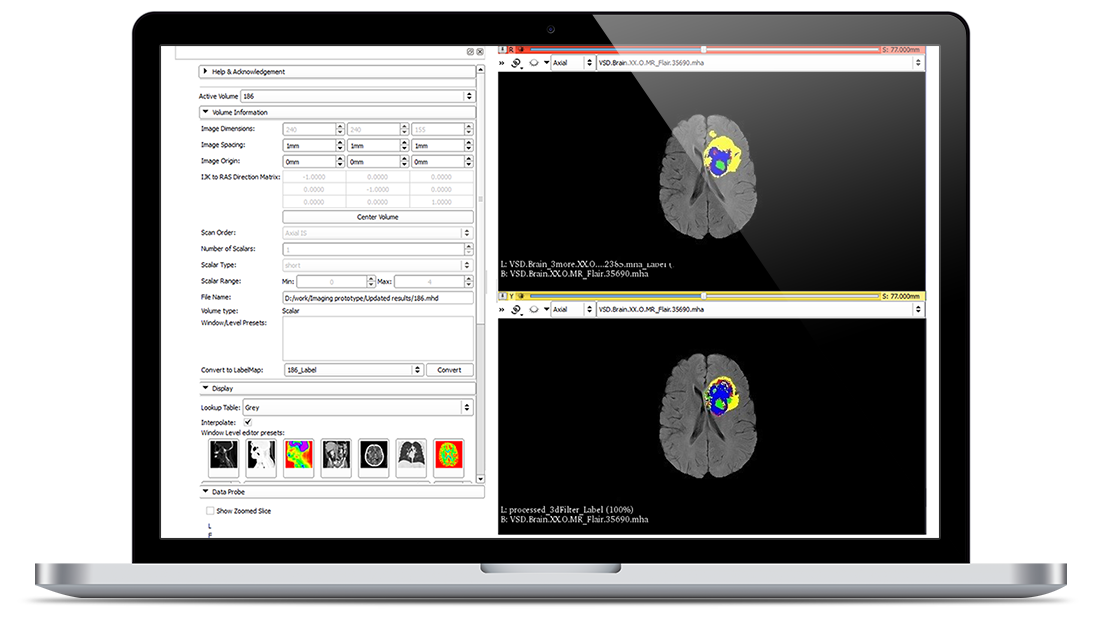The width and height of the screenshot is (1103, 620).
Task: Click the link slice views icon in yellow viewer
Action: (516, 309)
